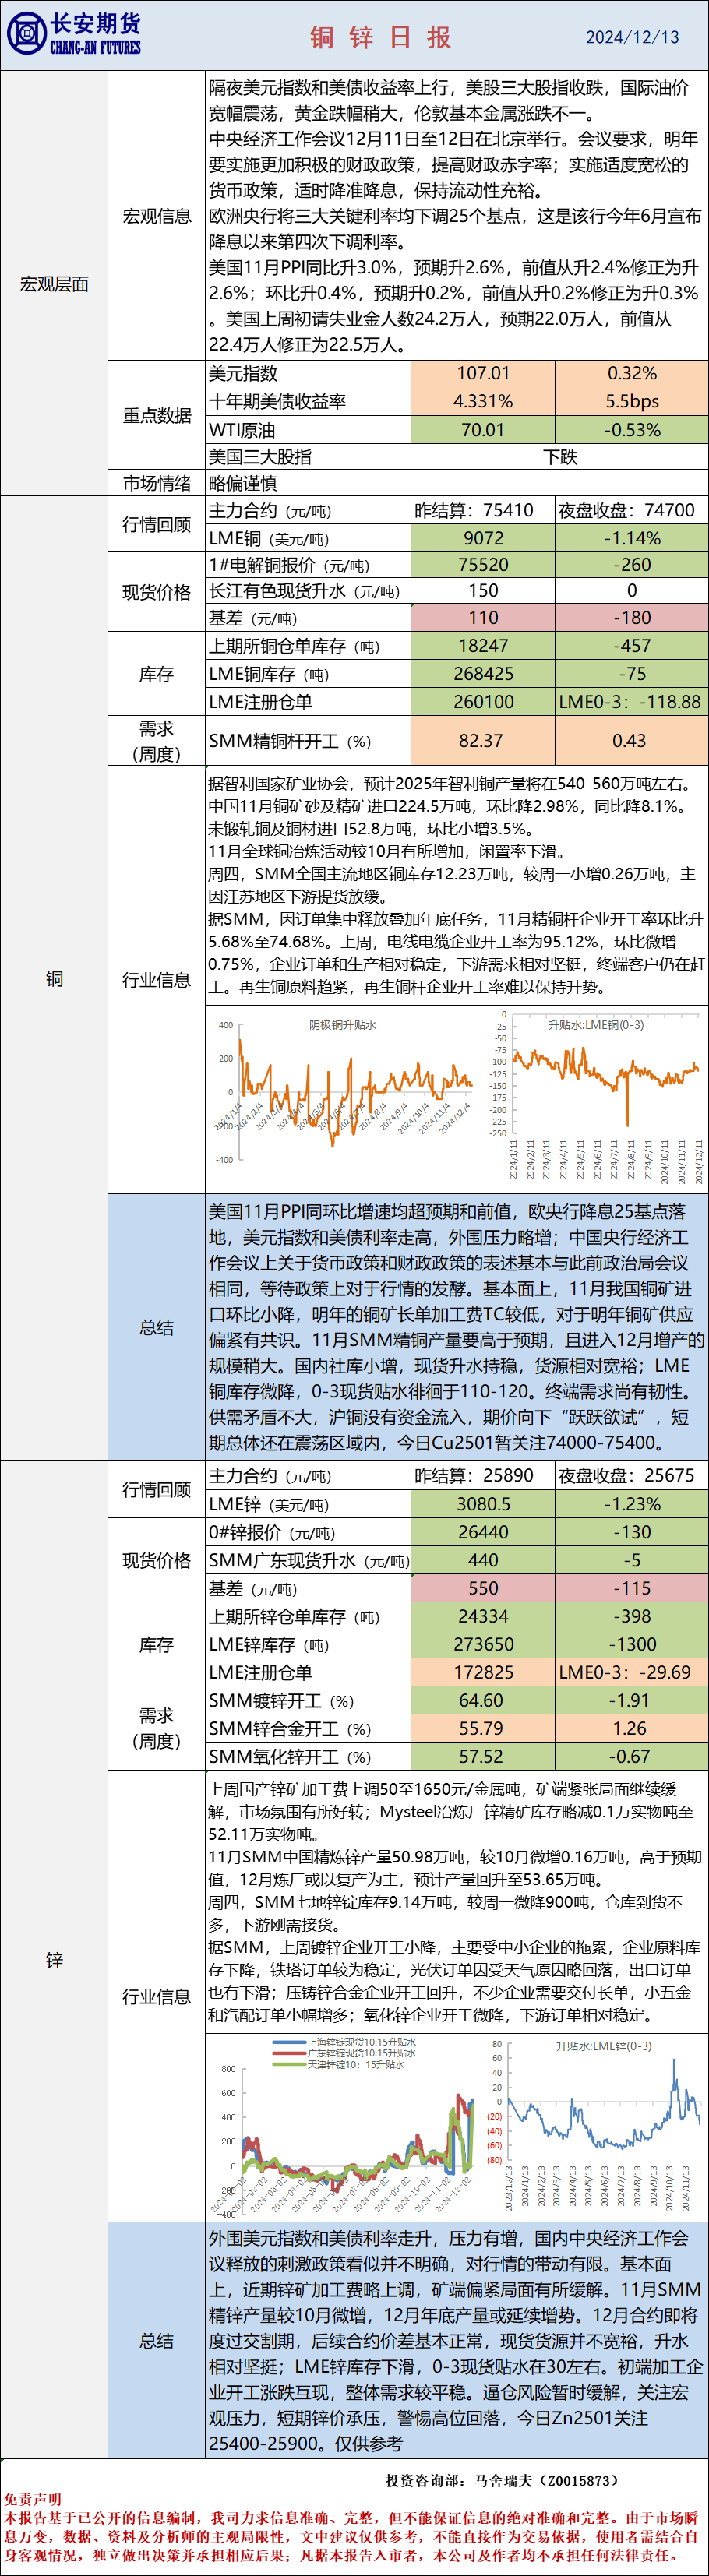Click the 上海锌锭现货10:15升贴水 legend entry

click(x=347, y=2042)
